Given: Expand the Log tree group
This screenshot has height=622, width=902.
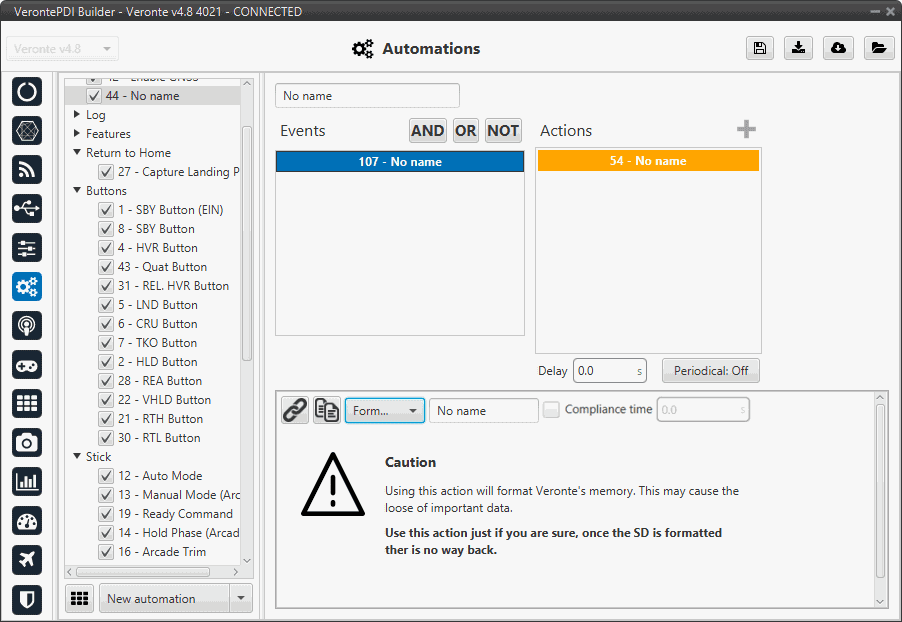Looking at the screenshot, I should pos(77,115).
